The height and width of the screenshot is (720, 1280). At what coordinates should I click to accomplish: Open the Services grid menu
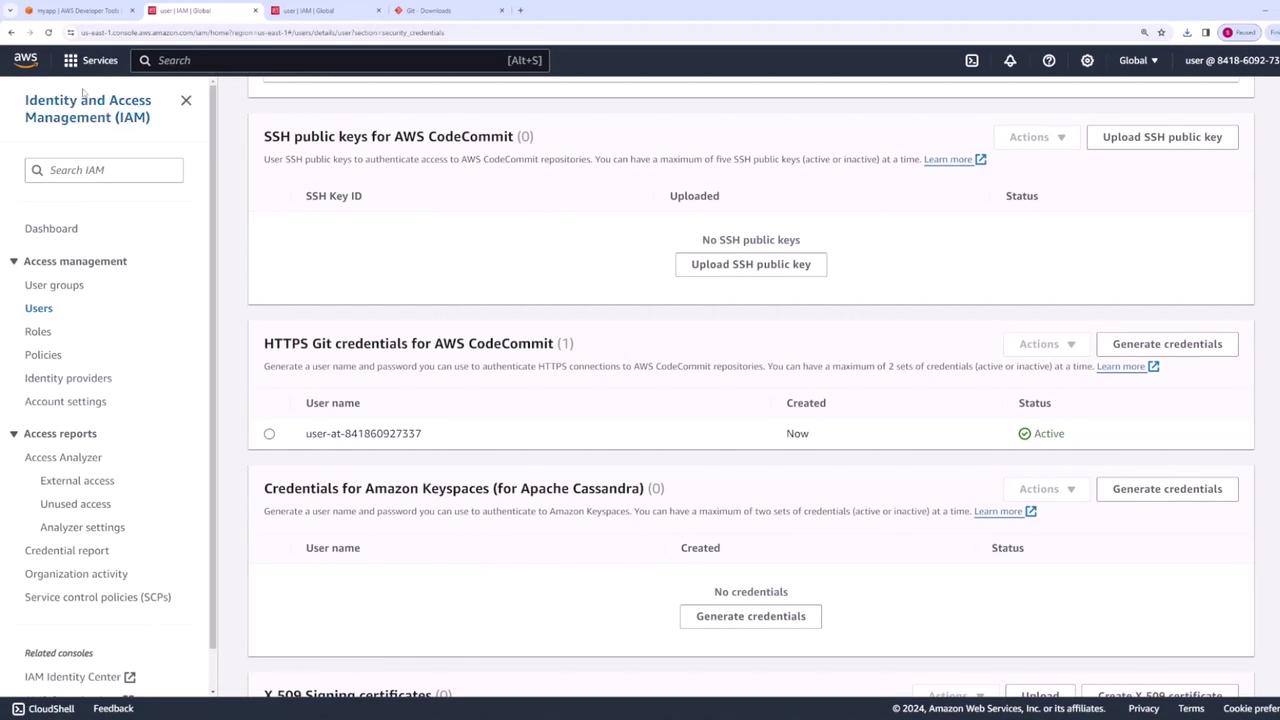pos(91,60)
